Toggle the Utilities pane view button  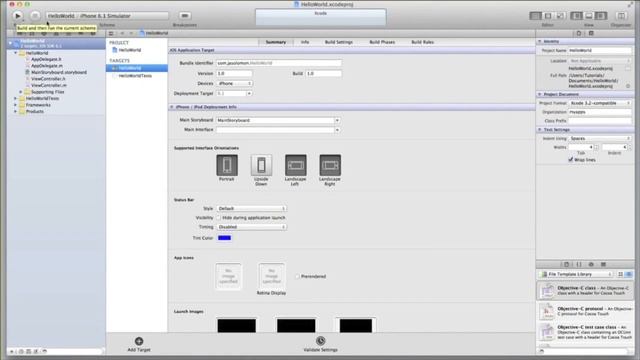pyautogui.click(x=601, y=16)
